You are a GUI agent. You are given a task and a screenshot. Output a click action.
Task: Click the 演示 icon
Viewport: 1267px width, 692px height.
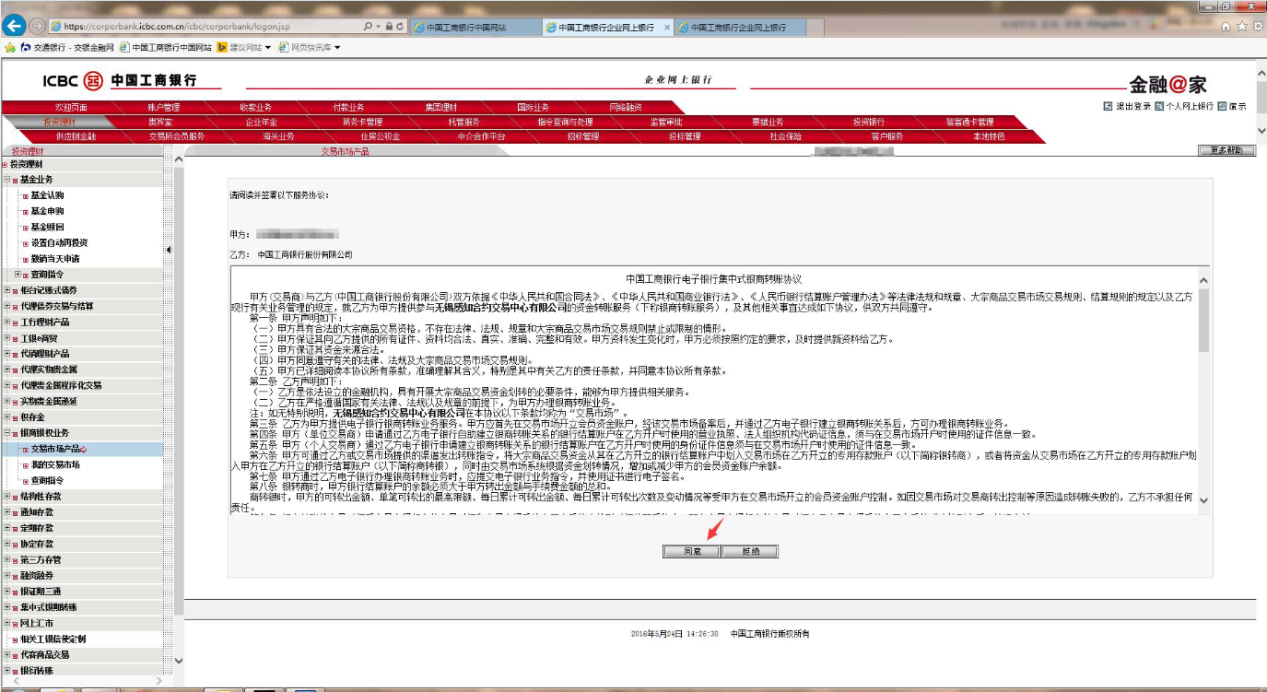click(x=1221, y=105)
